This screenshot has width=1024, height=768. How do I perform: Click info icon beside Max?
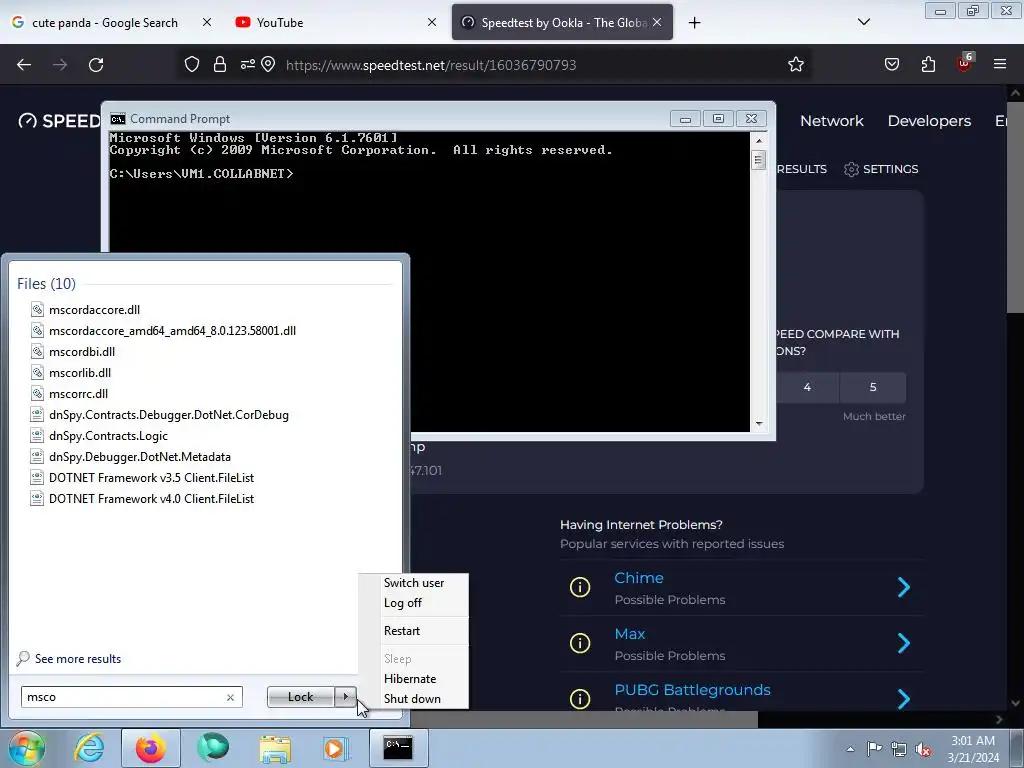(580, 643)
